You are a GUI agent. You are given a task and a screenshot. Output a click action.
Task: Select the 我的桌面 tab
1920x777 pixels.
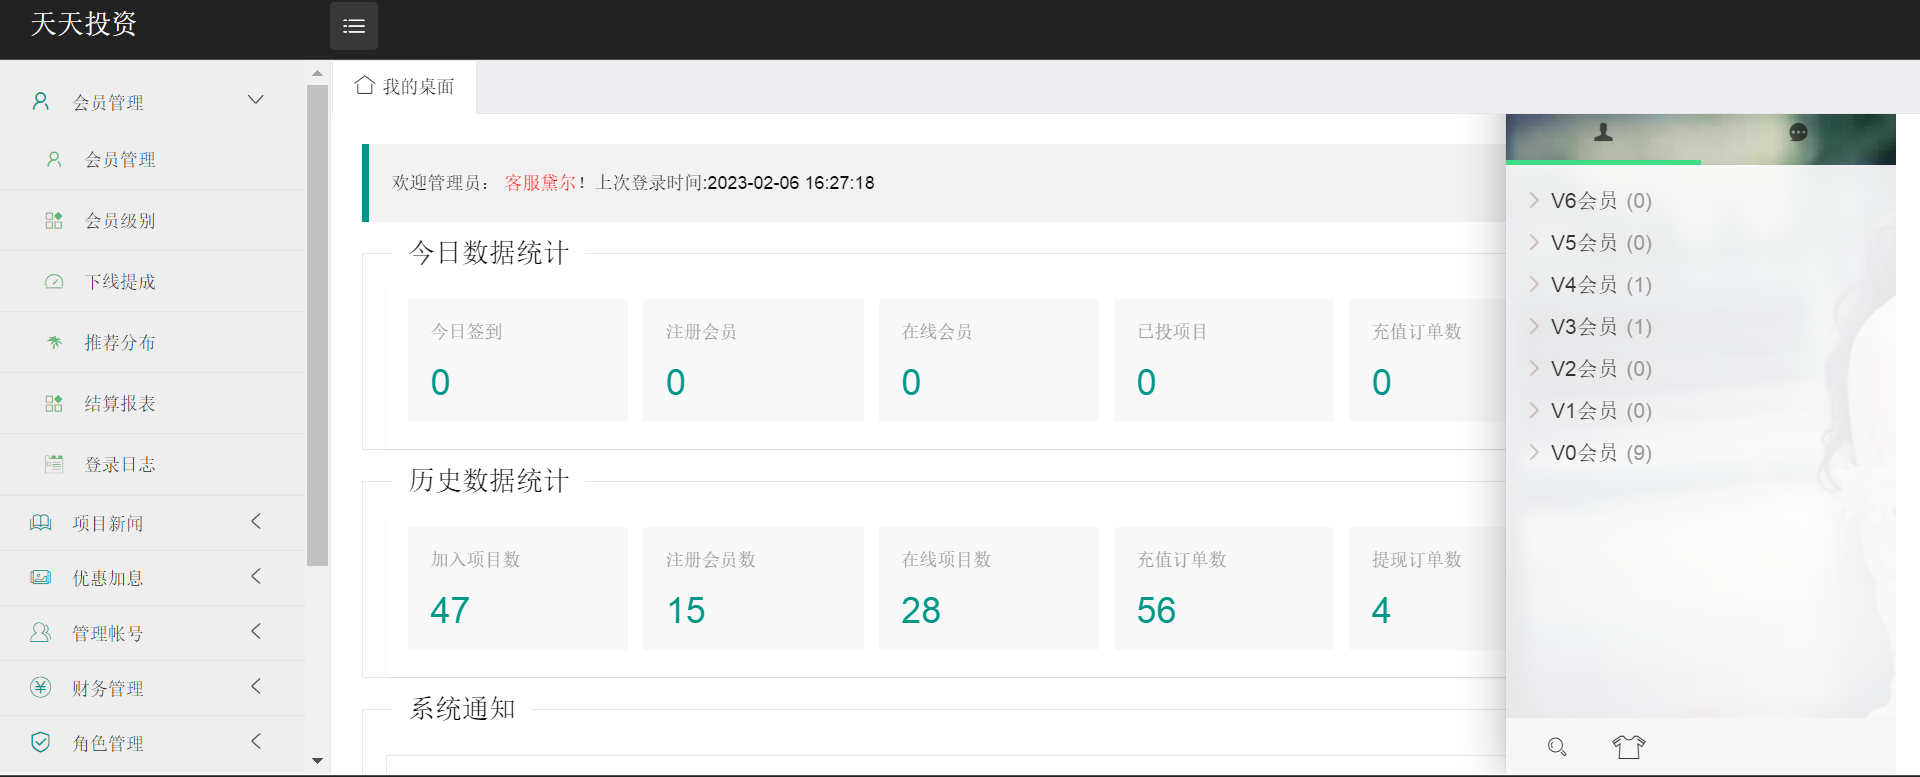404,87
